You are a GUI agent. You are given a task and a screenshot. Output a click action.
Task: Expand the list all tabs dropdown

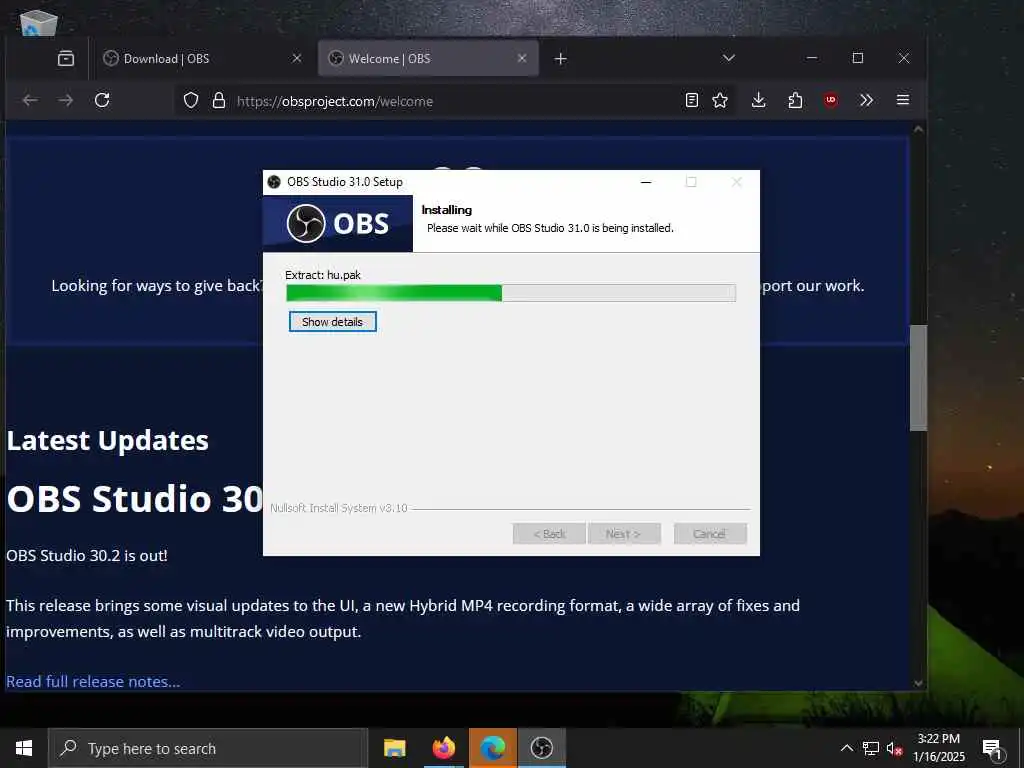tap(729, 58)
